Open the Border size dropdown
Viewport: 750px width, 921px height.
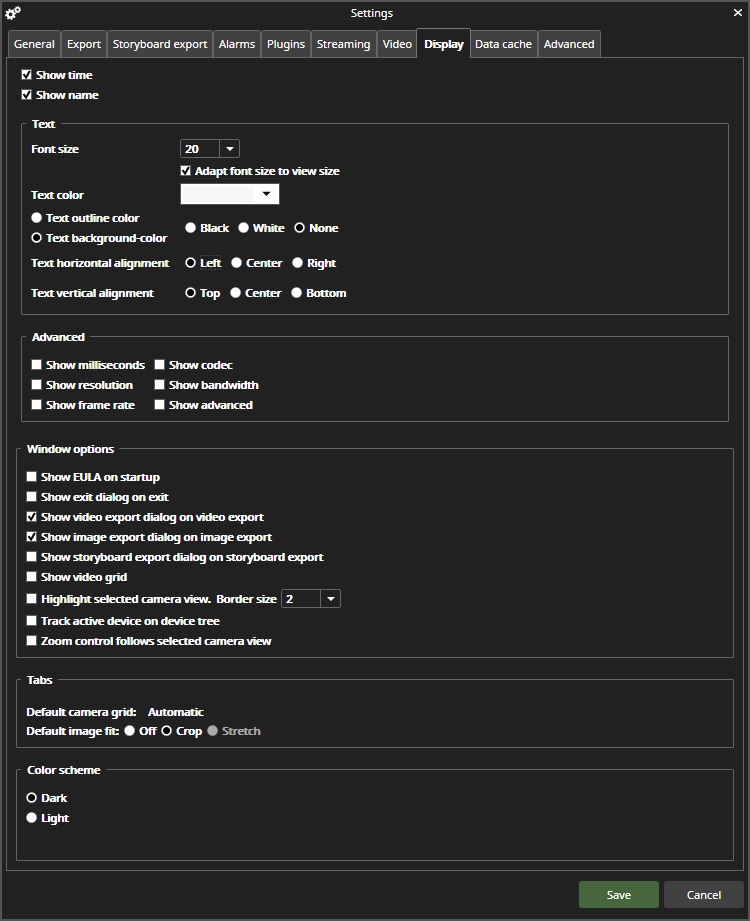(x=330, y=598)
